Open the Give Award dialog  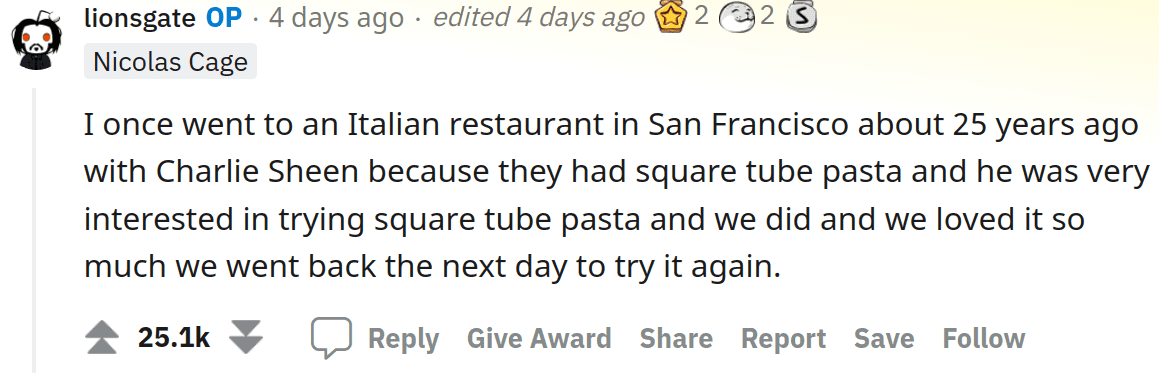click(x=539, y=339)
